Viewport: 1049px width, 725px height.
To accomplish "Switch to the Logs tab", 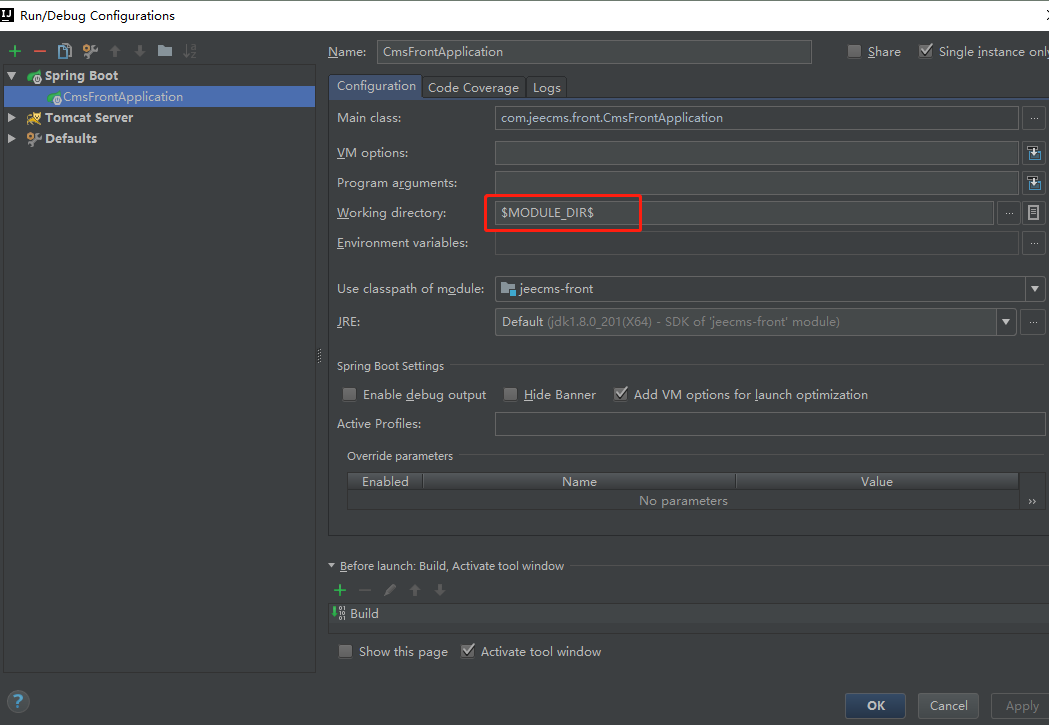I will 546,88.
